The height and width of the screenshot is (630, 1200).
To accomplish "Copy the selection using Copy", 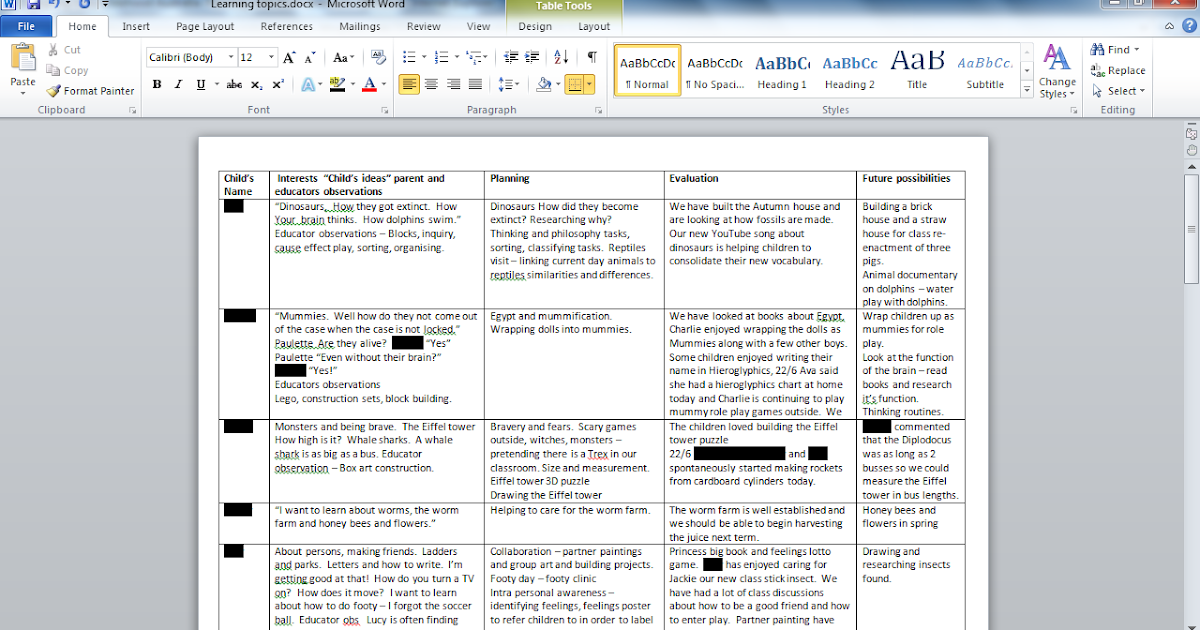I will [x=67, y=70].
